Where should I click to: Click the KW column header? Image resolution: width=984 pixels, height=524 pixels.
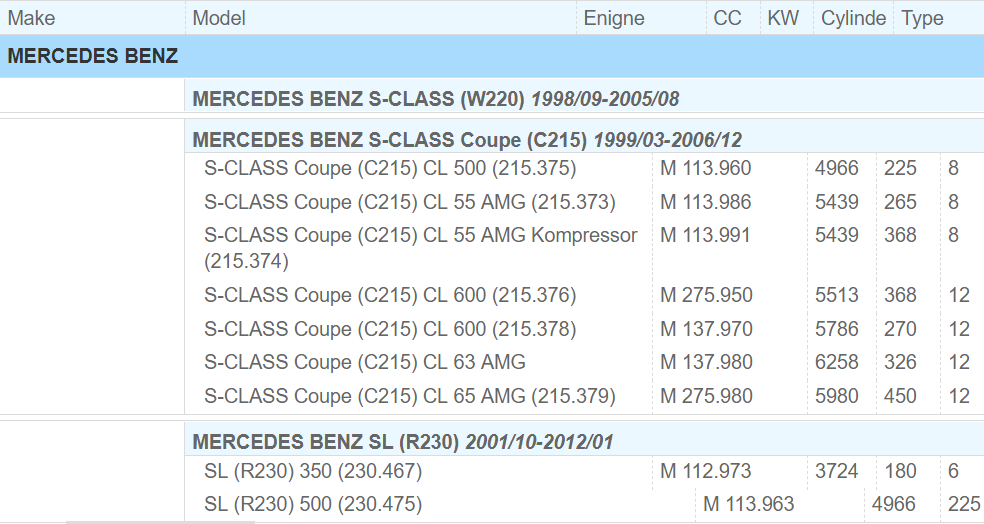[783, 18]
